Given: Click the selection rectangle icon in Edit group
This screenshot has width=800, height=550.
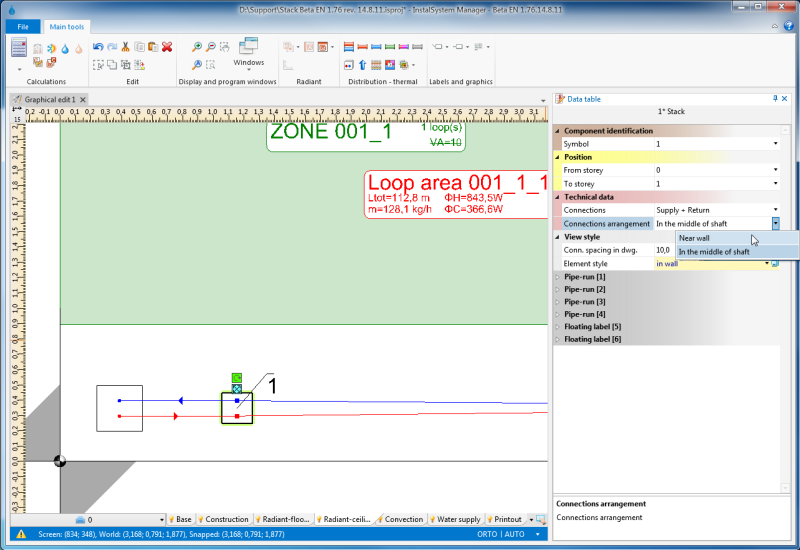Looking at the screenshot, I should point(98,65).
